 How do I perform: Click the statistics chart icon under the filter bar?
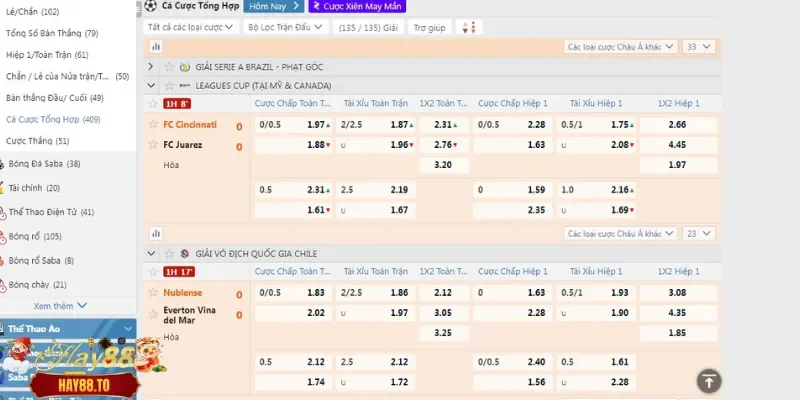click(x=156, y=46)
